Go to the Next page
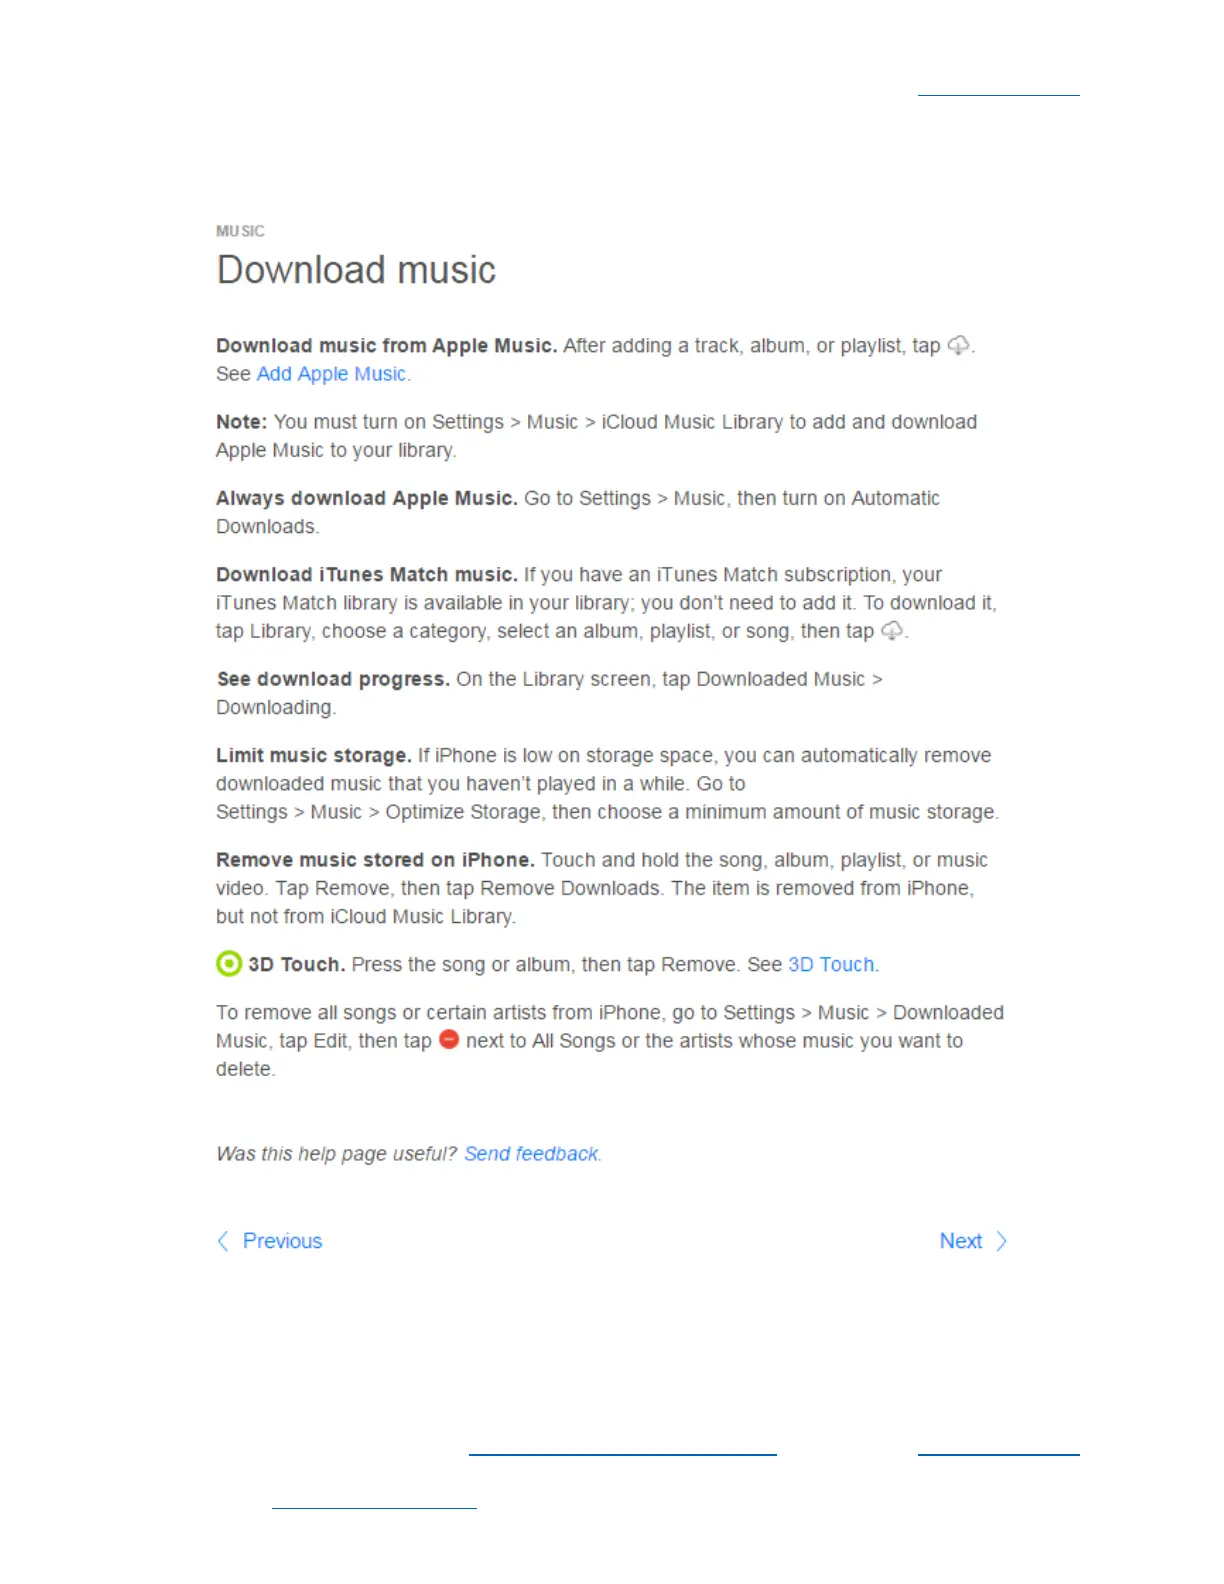The width and height of the screenshot is (1224, 1584). (x=960, y=1241)
